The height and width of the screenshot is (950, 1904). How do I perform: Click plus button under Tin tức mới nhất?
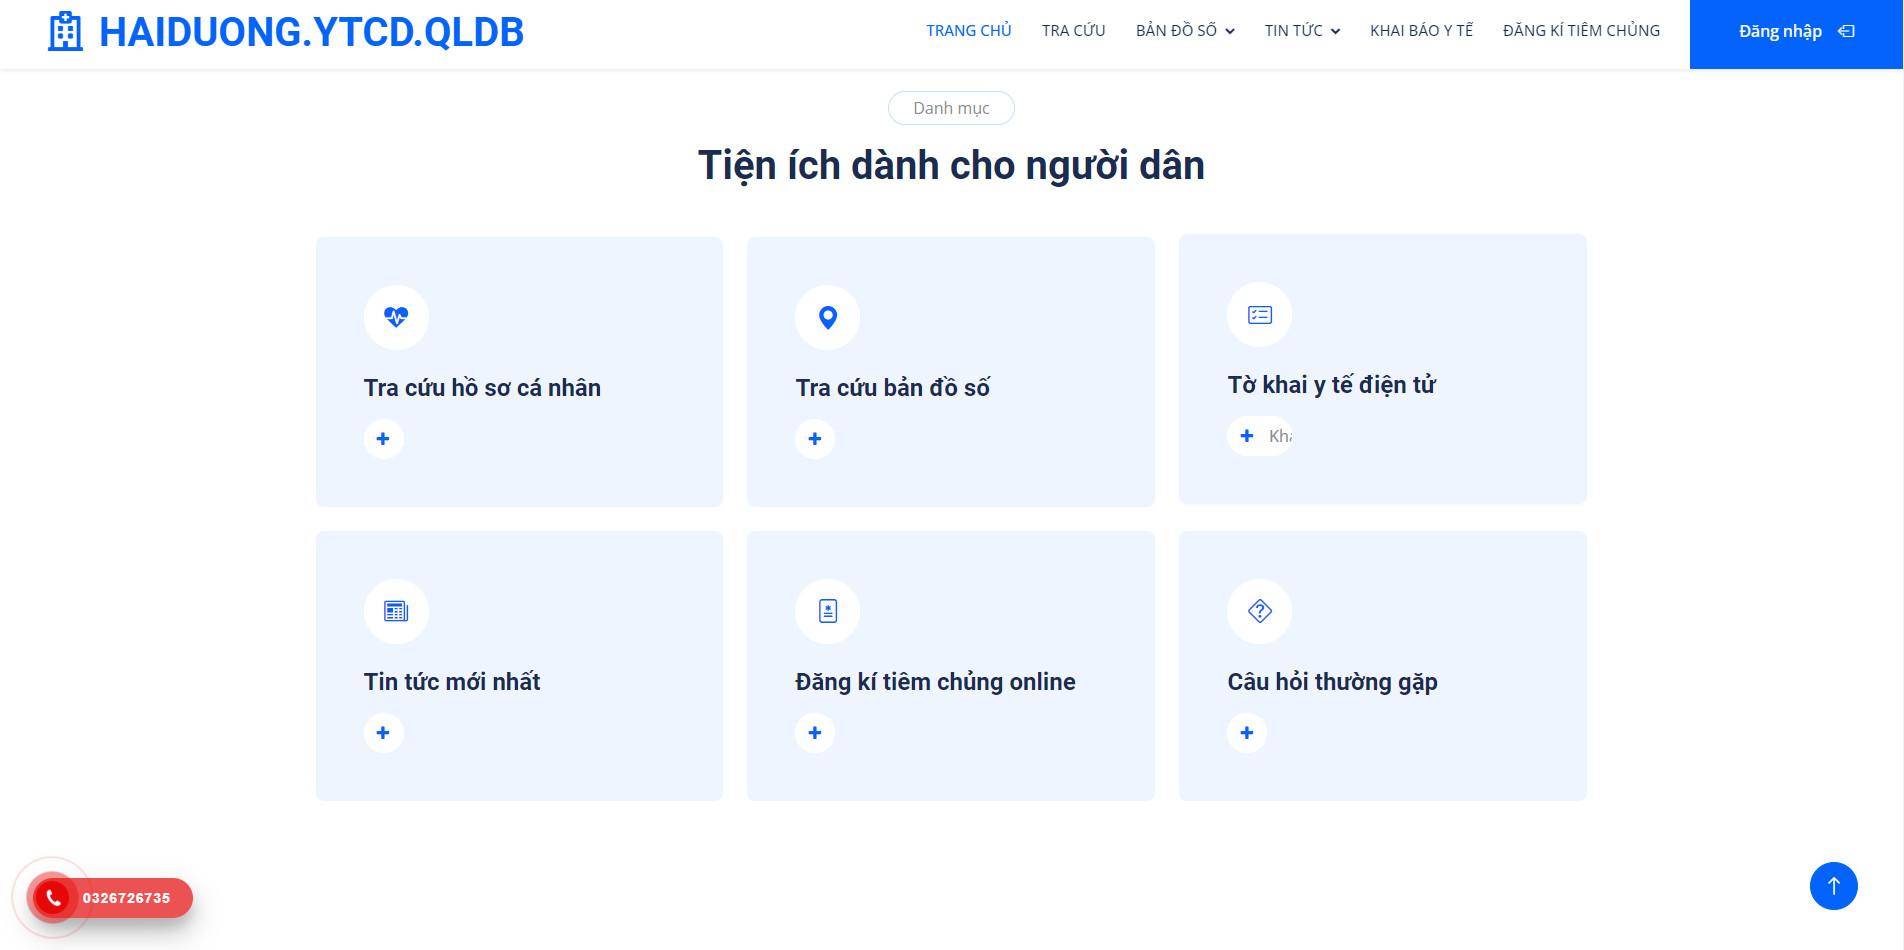pyautogui.click(x=383, y=733)
